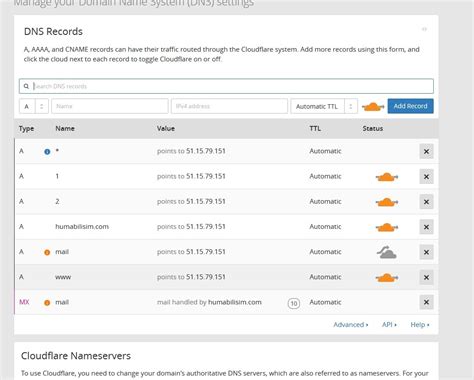Screen dimensions: 474x380
Task: Toggle orange cloud on record 2
Action: click(x=387, y=202)
